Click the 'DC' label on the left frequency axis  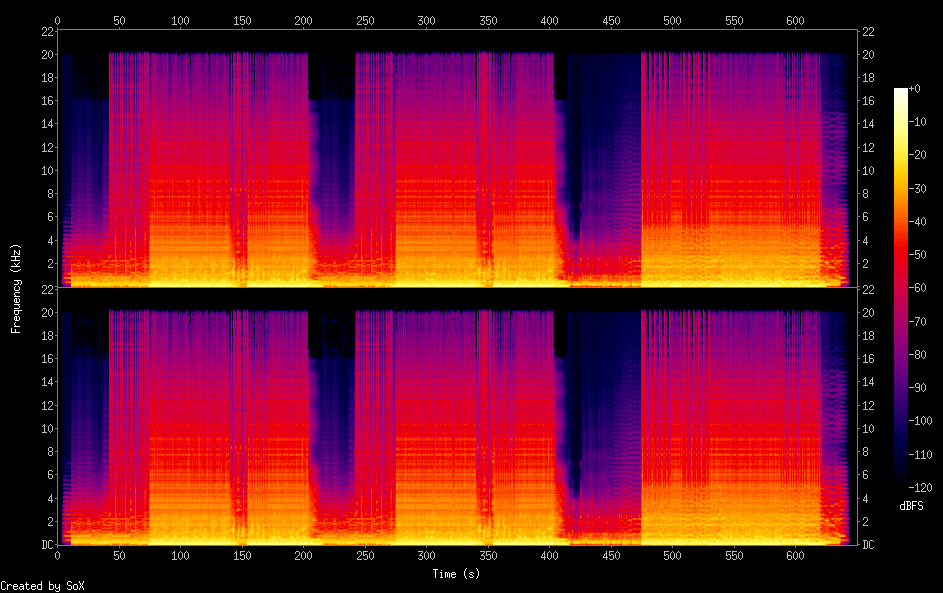click(x=48, y=544)
